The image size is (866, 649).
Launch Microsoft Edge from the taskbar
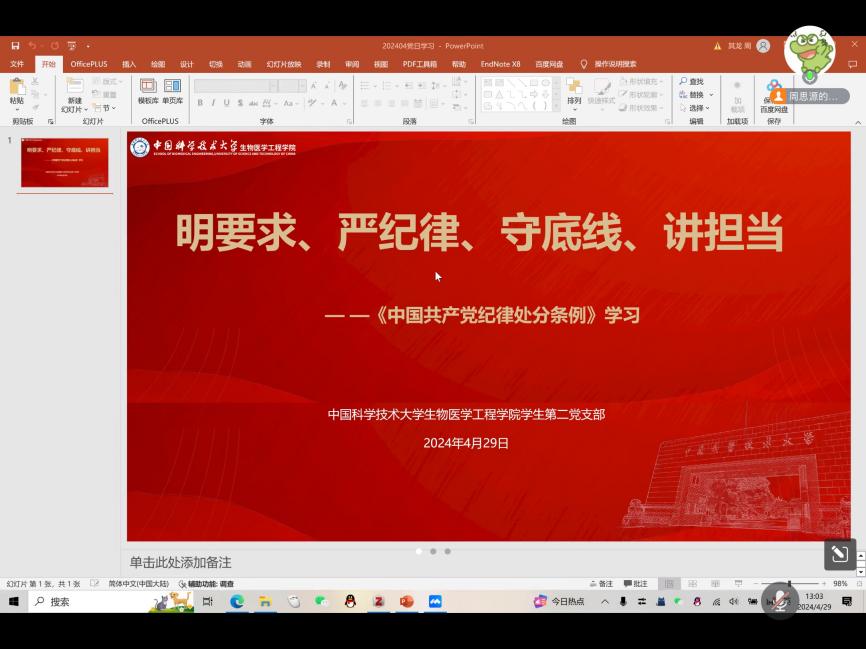coord(237,601)
